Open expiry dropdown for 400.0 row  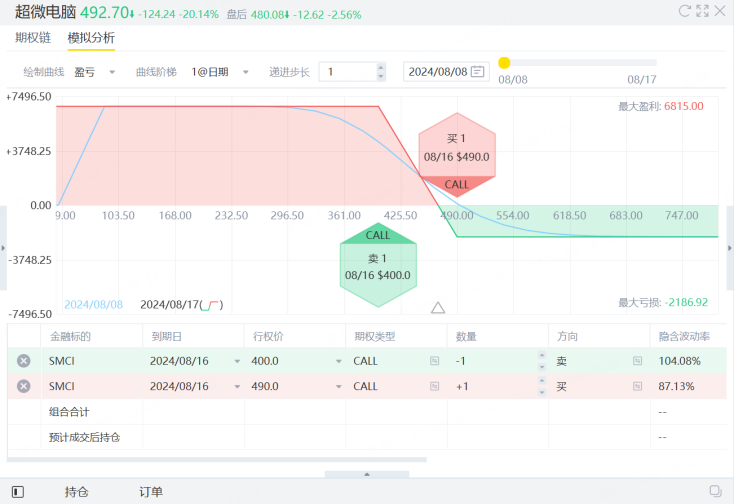click(x=237, y=361)
